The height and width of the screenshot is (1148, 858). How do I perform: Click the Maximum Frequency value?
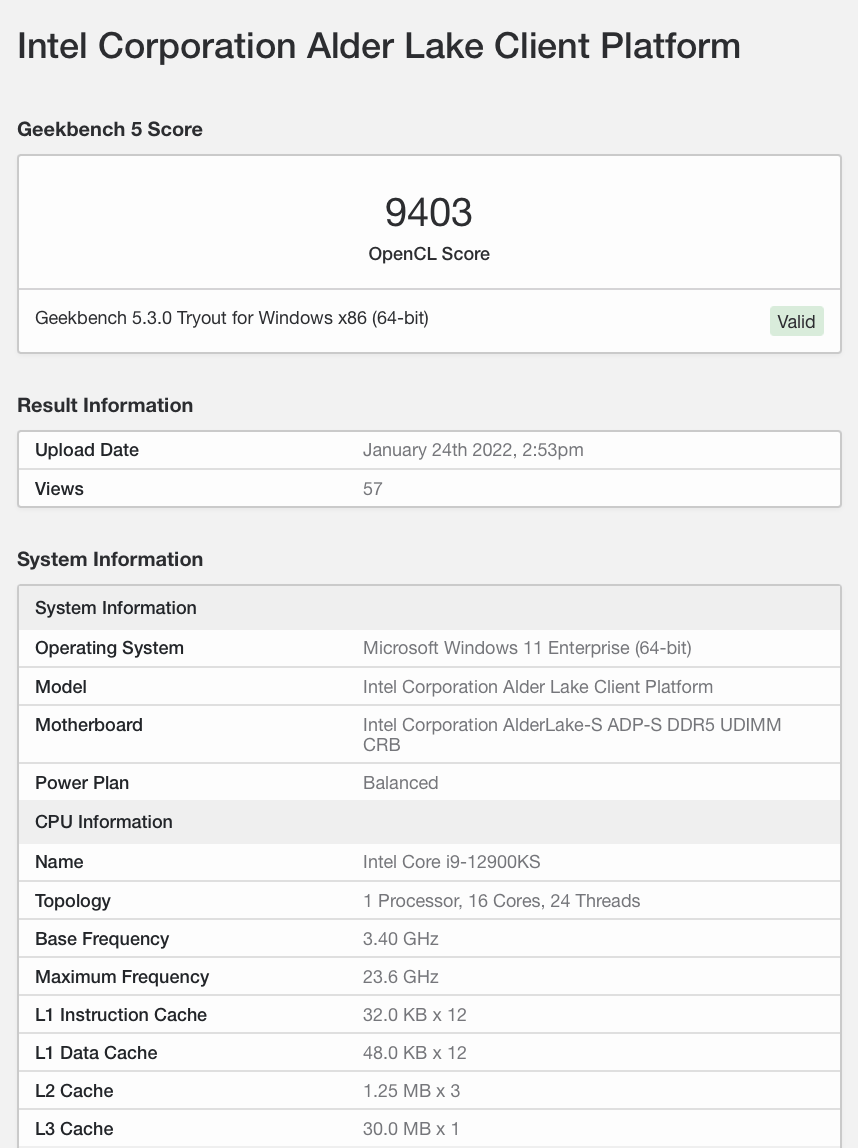tap(400, 977)
